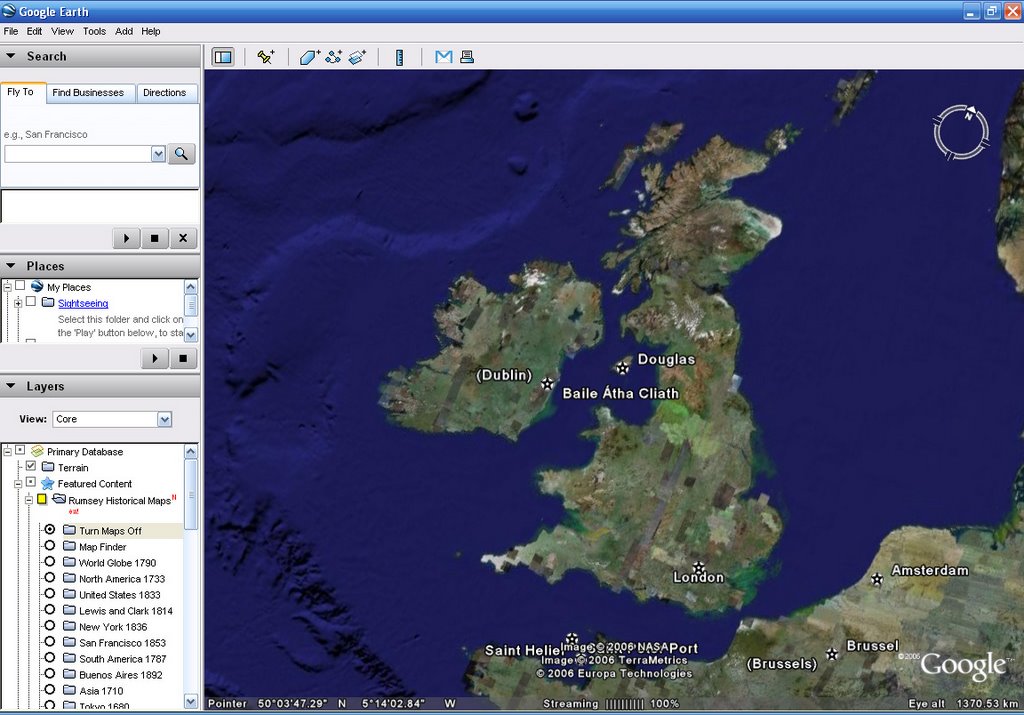
Task: Toggle the Featured Content checkbox
Action: pos(31,483)
